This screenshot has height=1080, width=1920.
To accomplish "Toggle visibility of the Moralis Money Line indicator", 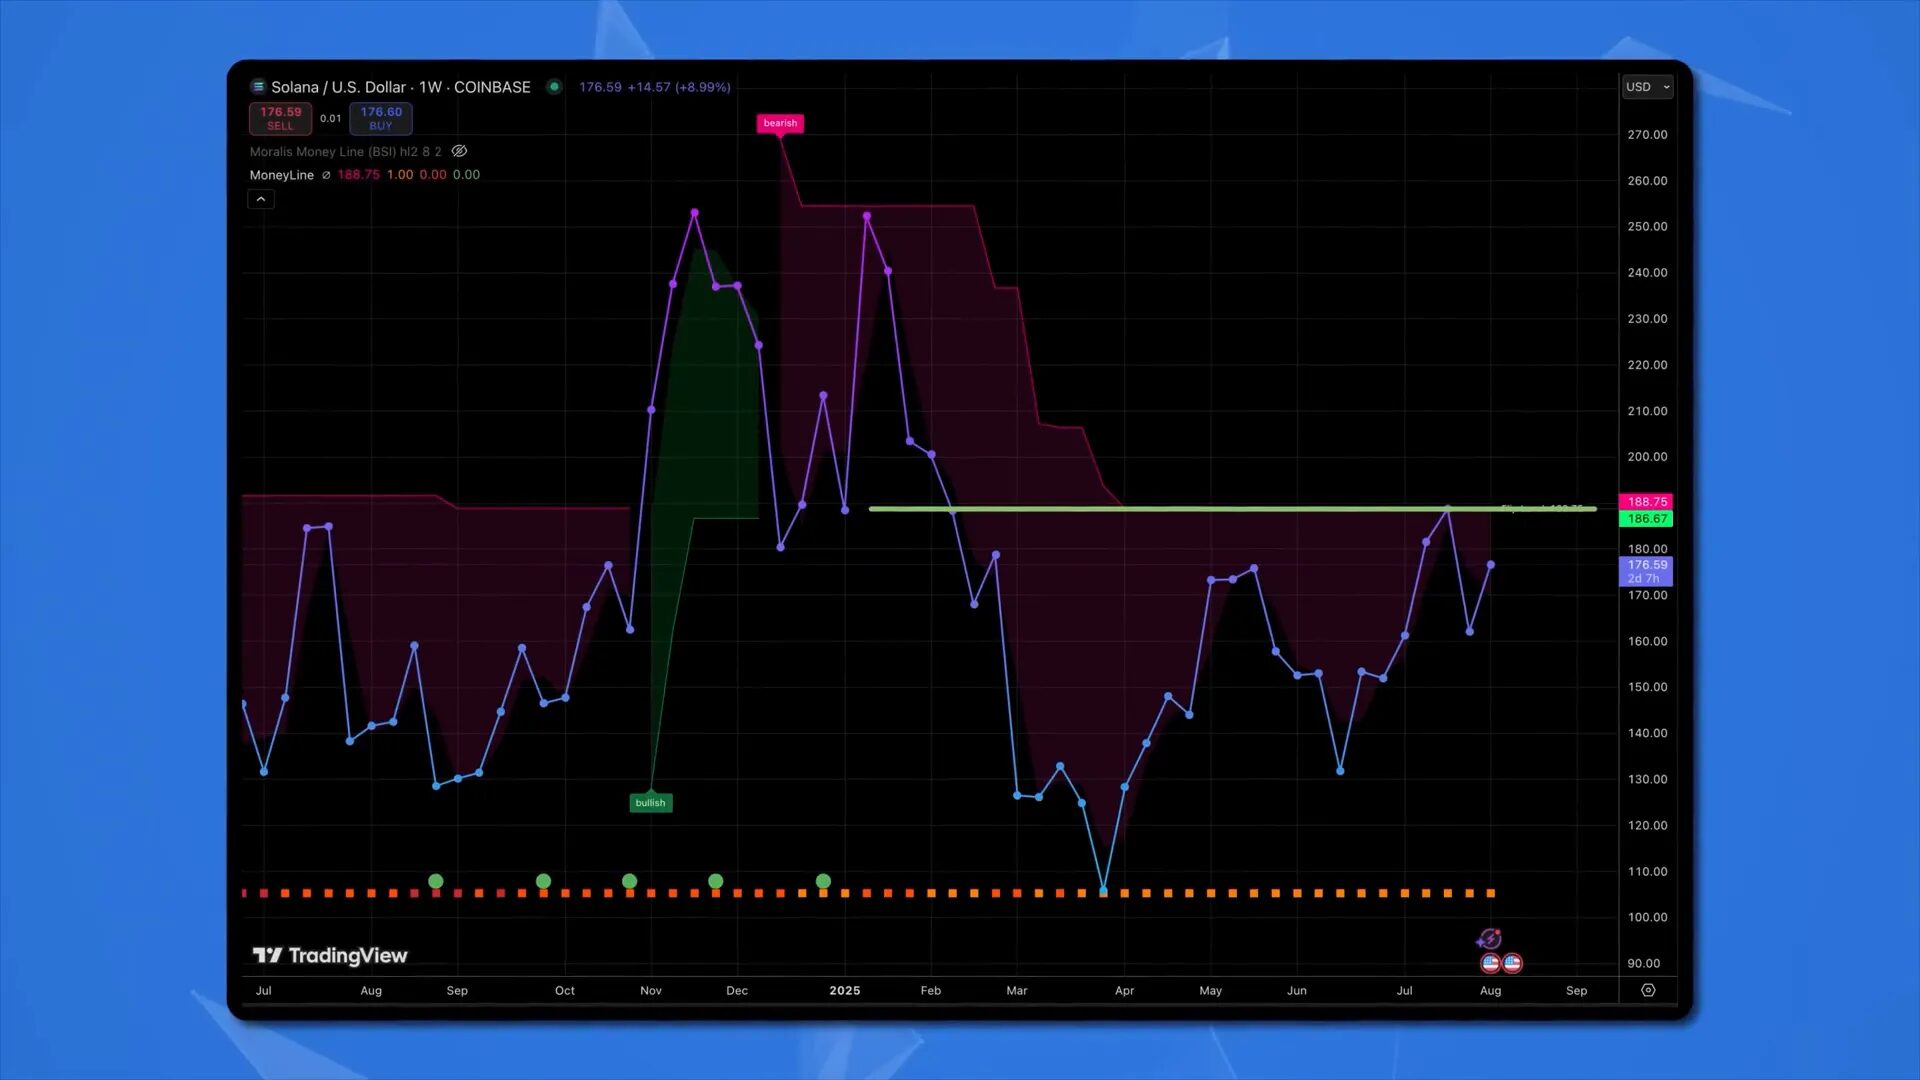I will click(x=459, y=151).
